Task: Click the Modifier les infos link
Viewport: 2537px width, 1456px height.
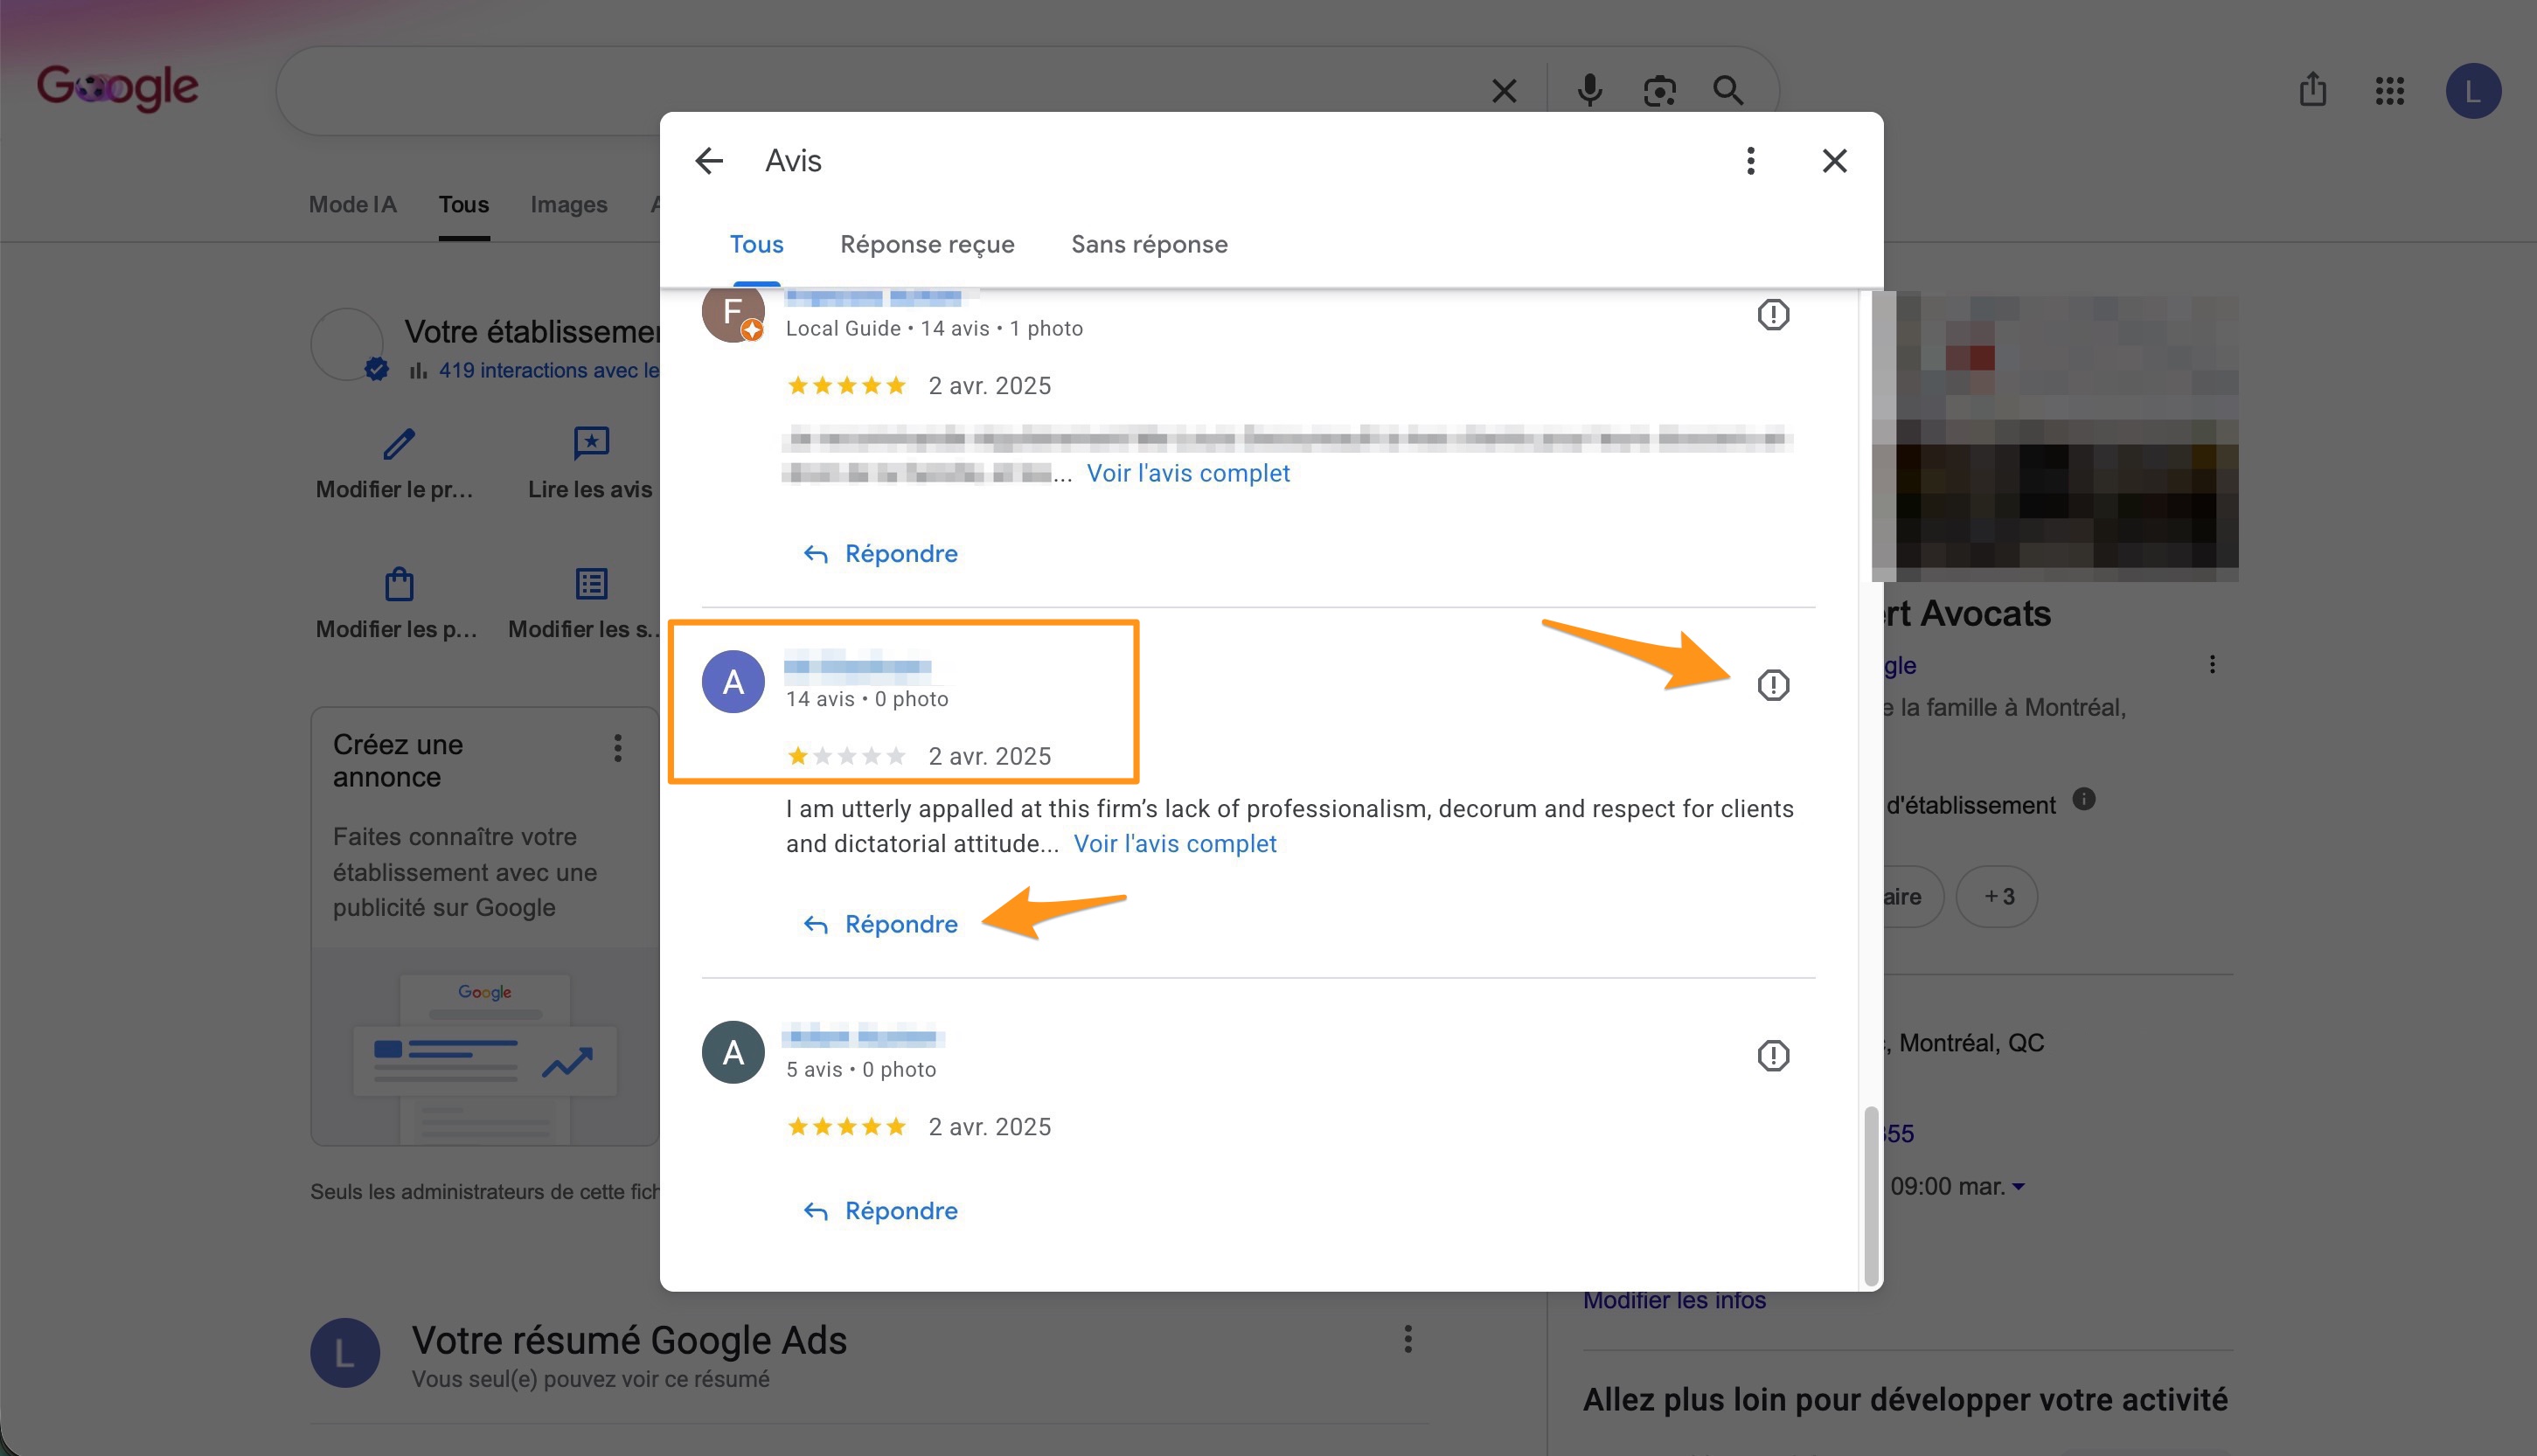Action: tap(1674, 1300)
